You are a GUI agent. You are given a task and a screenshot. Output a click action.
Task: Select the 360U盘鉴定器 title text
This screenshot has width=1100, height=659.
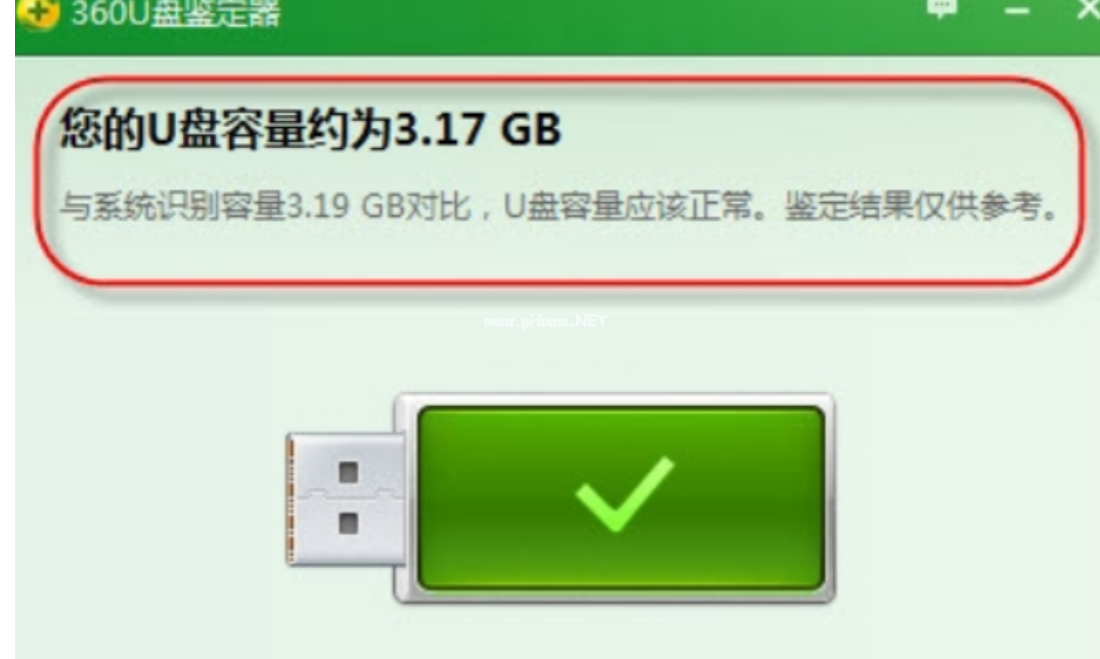click(x=176, y=13)
